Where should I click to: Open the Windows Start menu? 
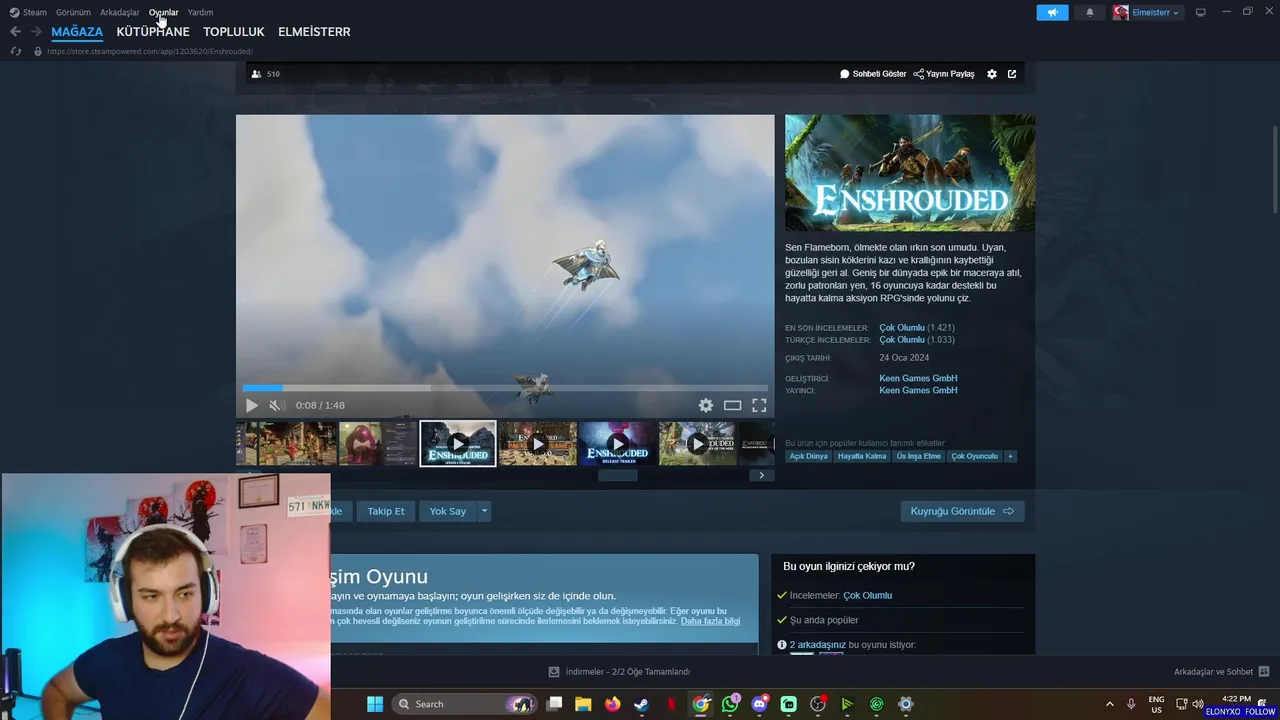375,704
